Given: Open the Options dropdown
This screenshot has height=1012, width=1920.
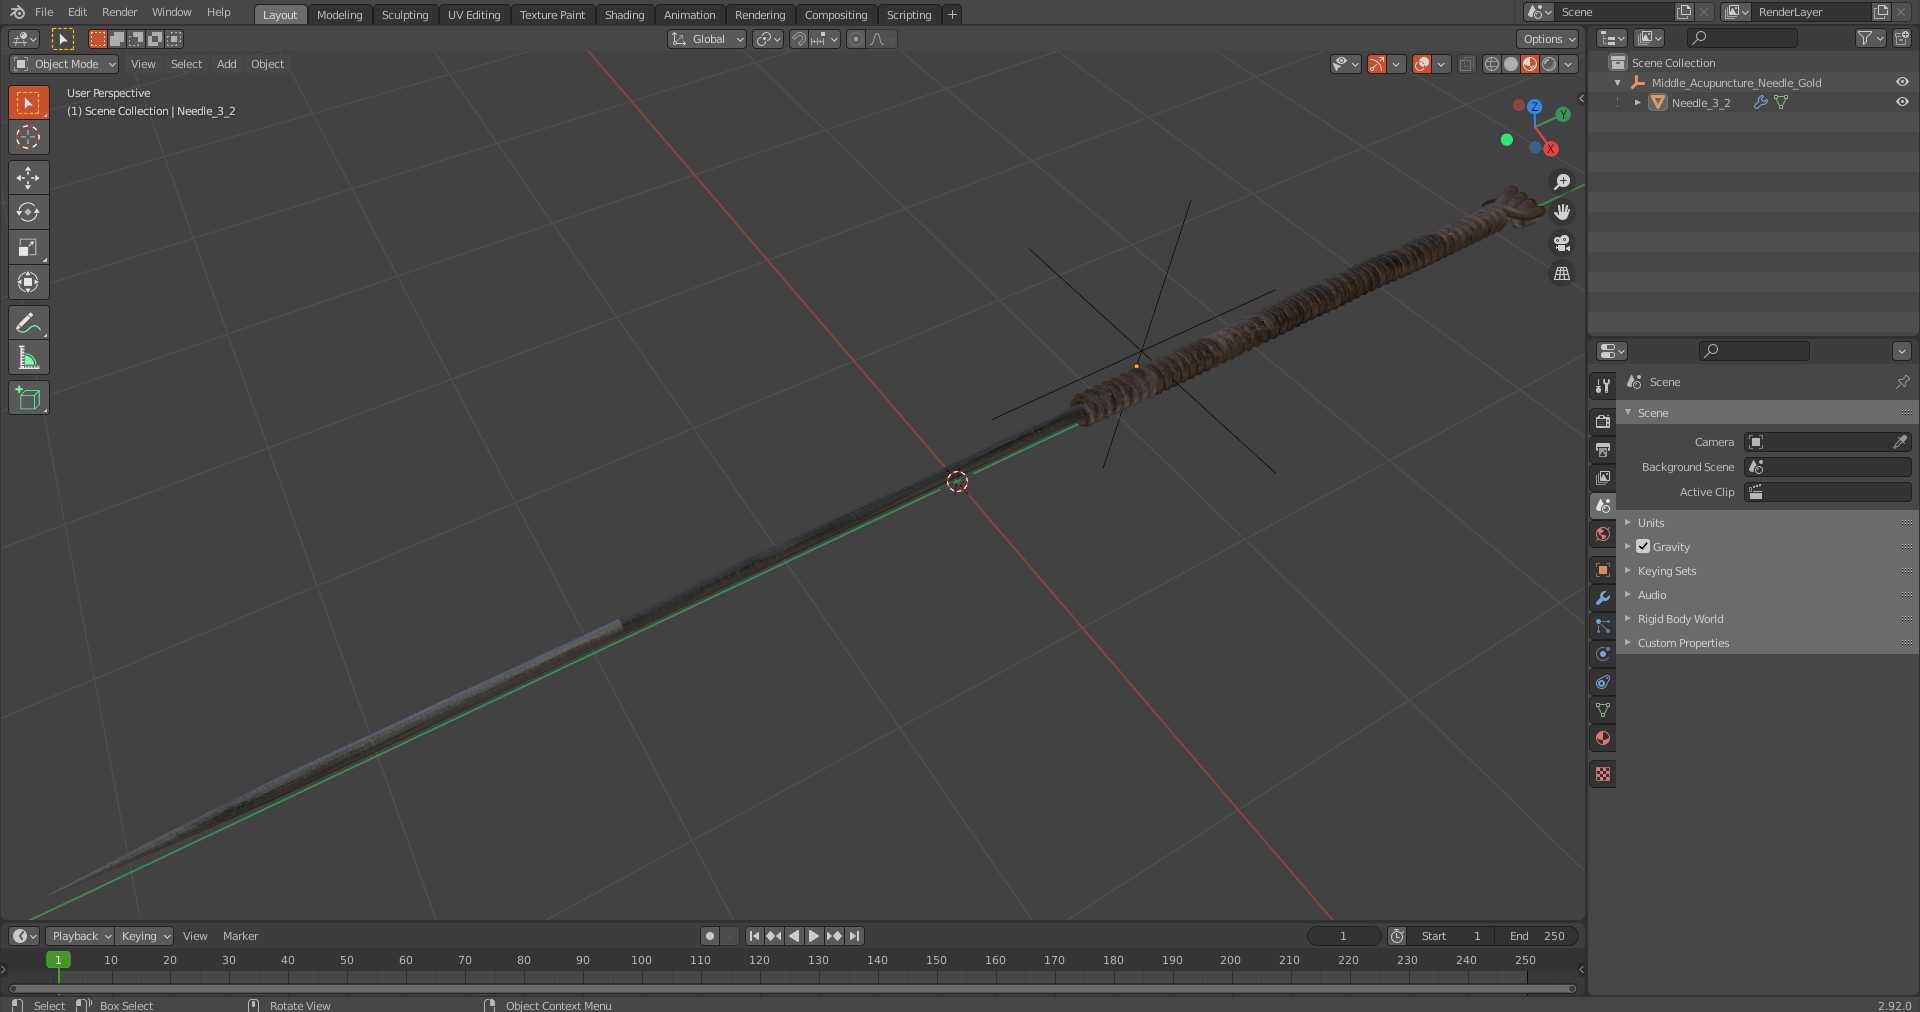Looking at the screenshot, I should pos(1548,39).
